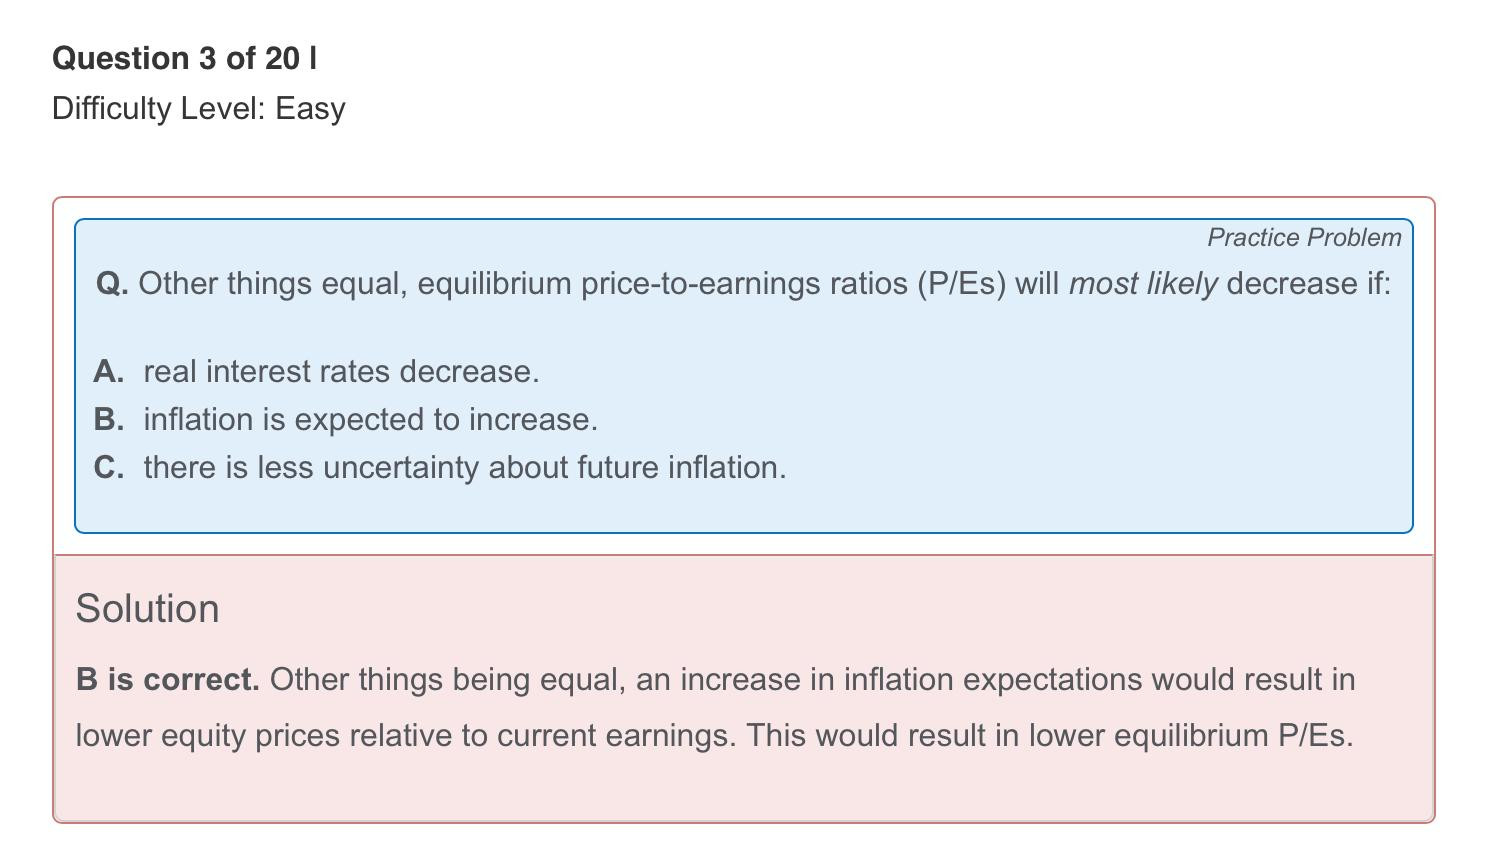Select answer option B letter
Screen dimensions: 1488x856
[x=109, y=419]
